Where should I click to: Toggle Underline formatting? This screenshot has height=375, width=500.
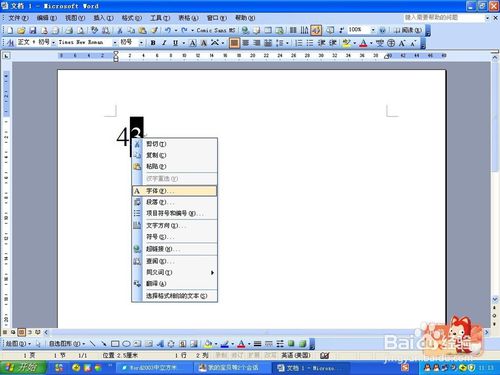tap(175, 43)
